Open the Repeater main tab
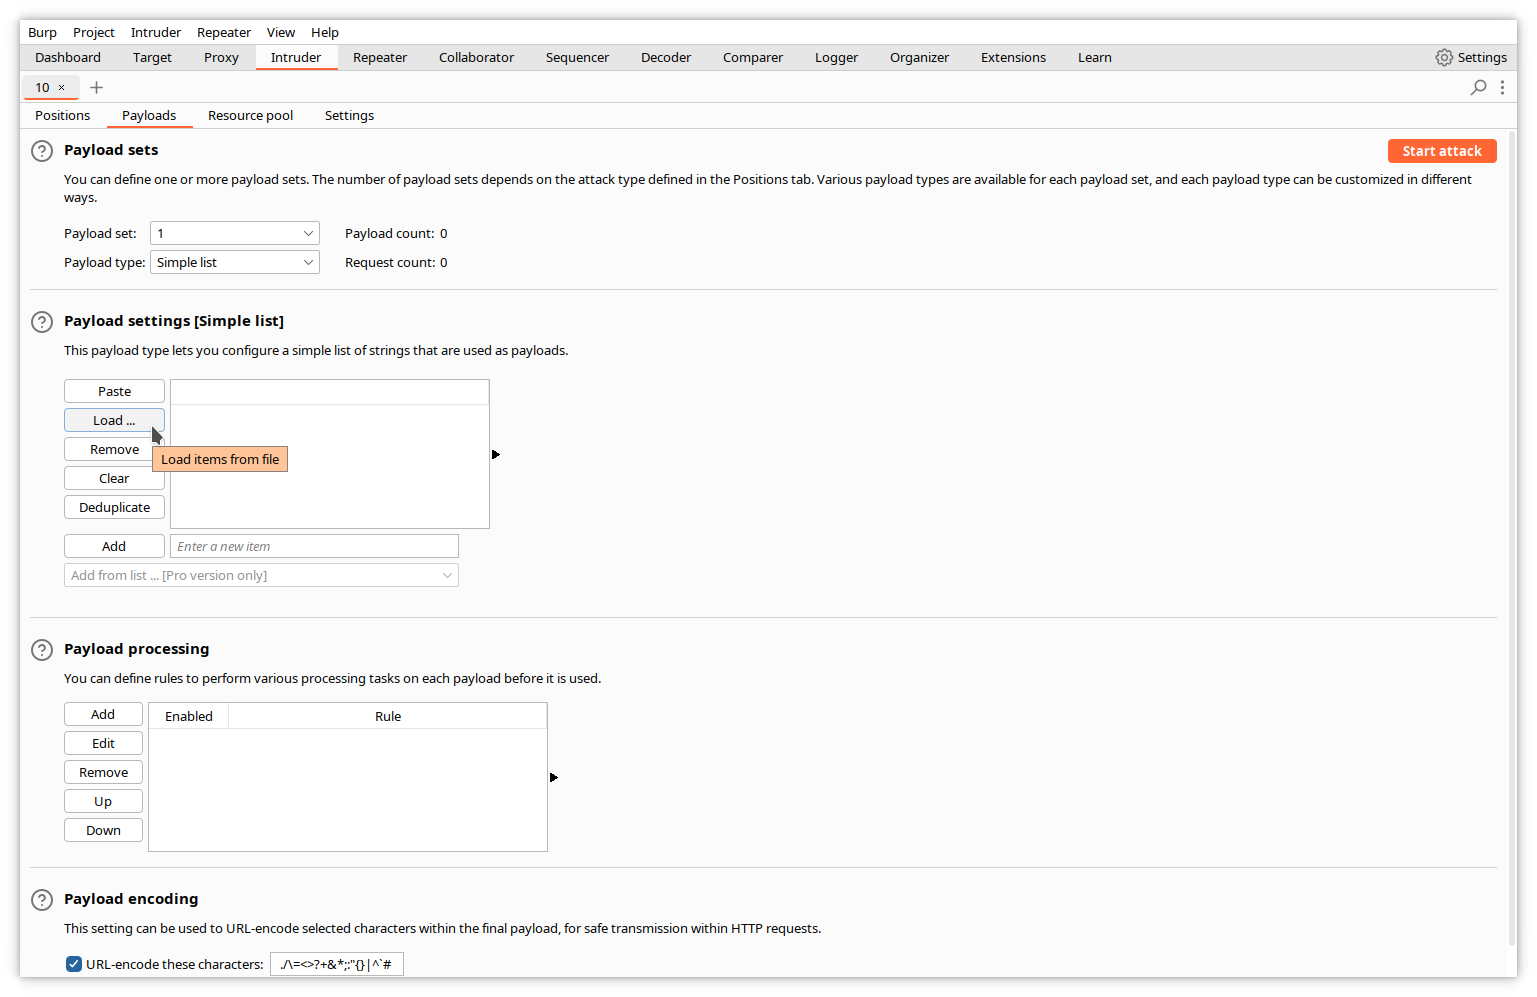Image resolution: width=1537 pixels, height=997 pixels. click(380, 58)
